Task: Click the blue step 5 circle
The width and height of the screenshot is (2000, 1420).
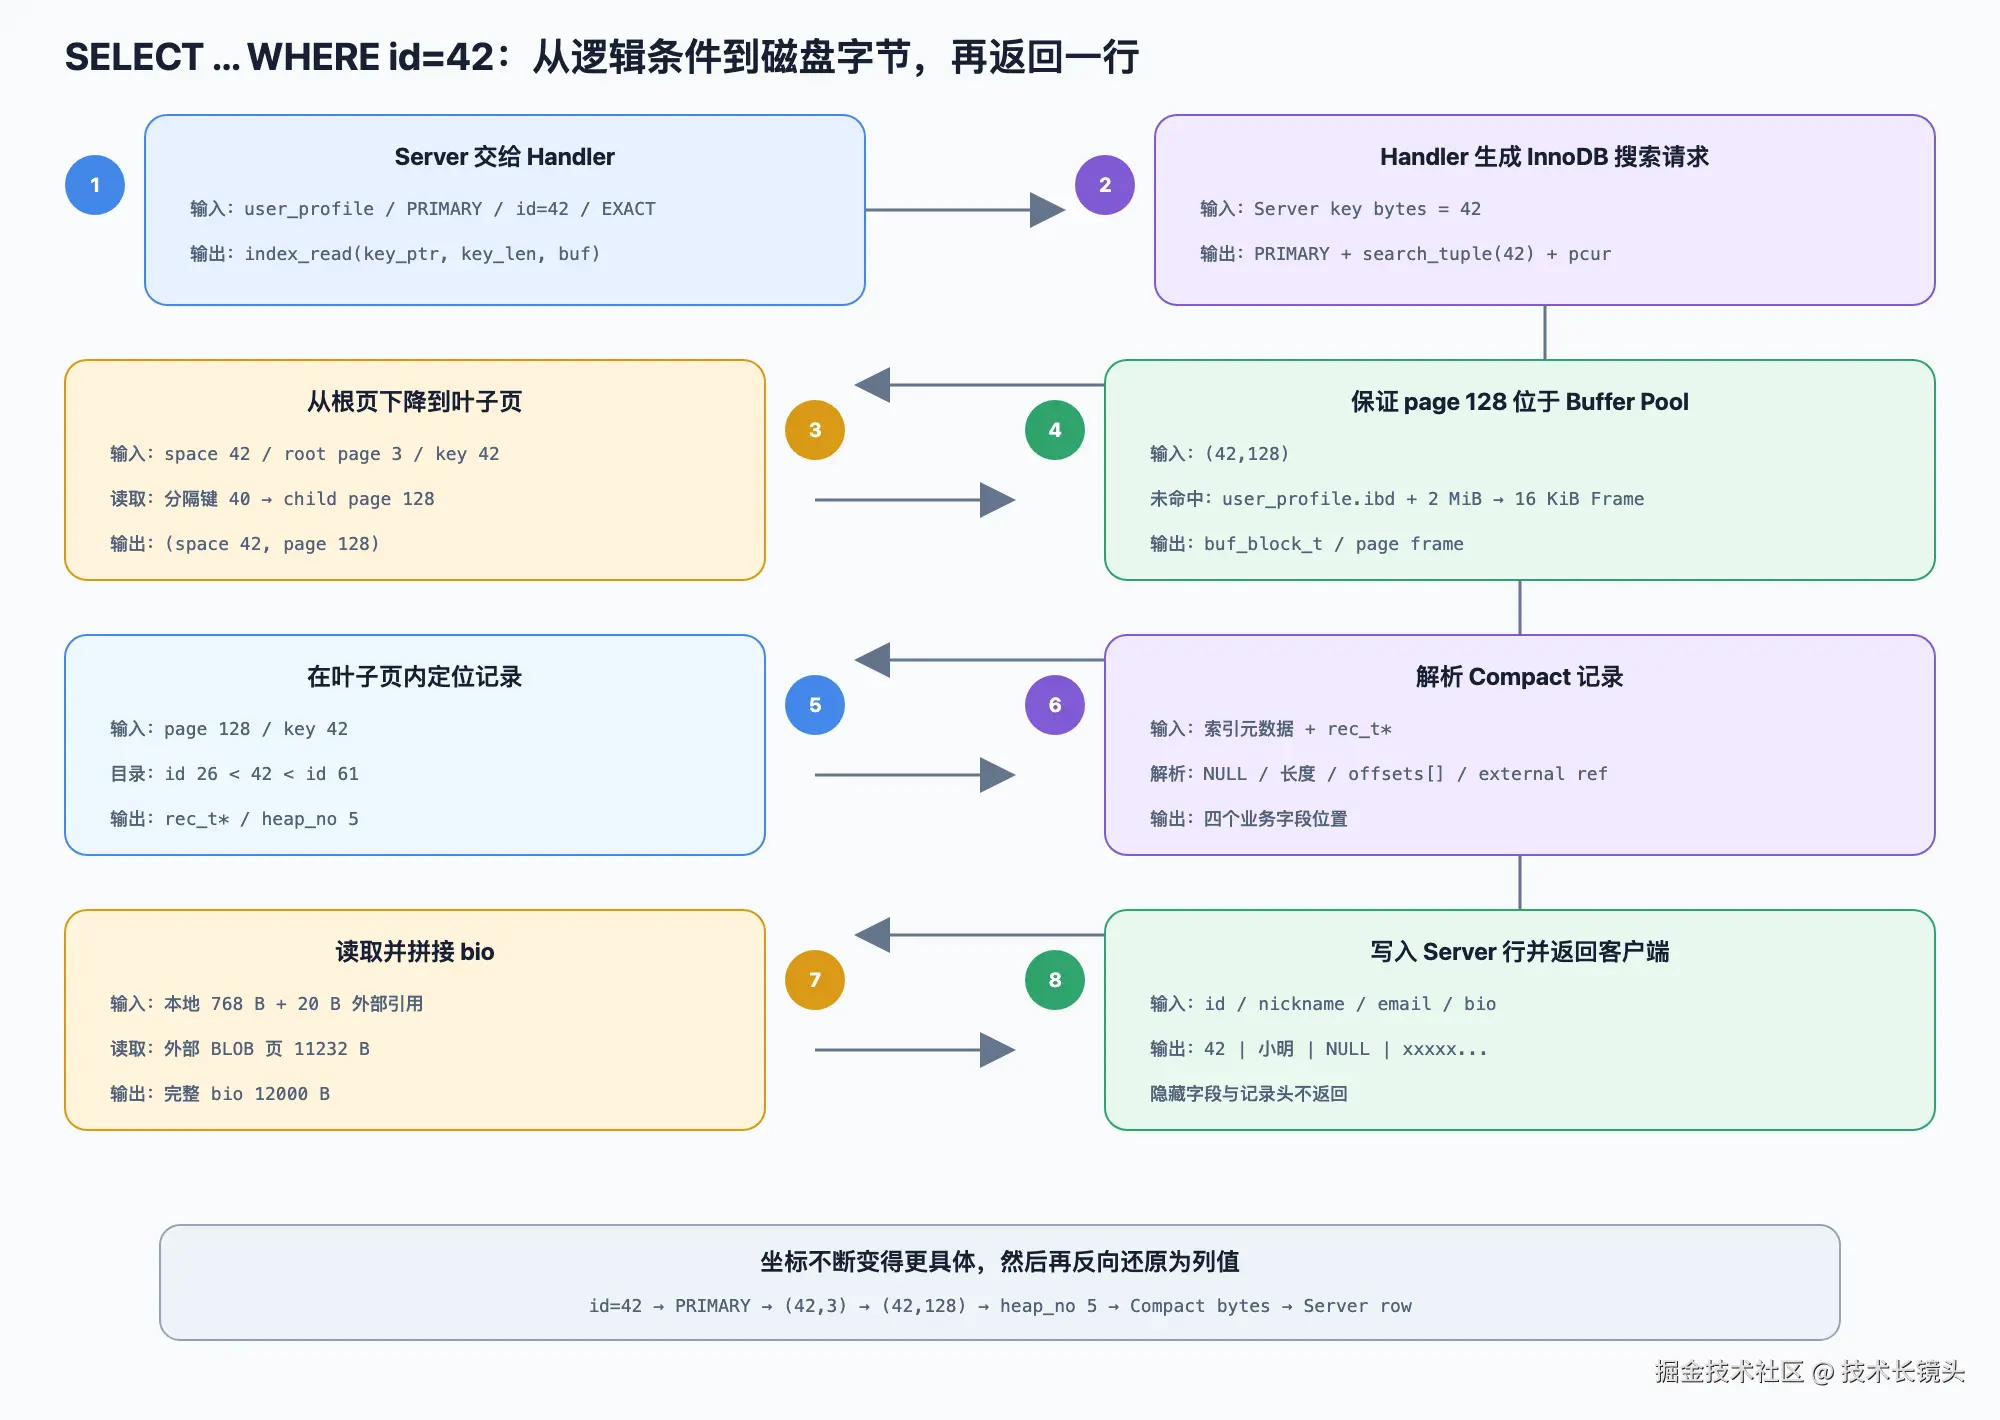Action: coord(815,705)
